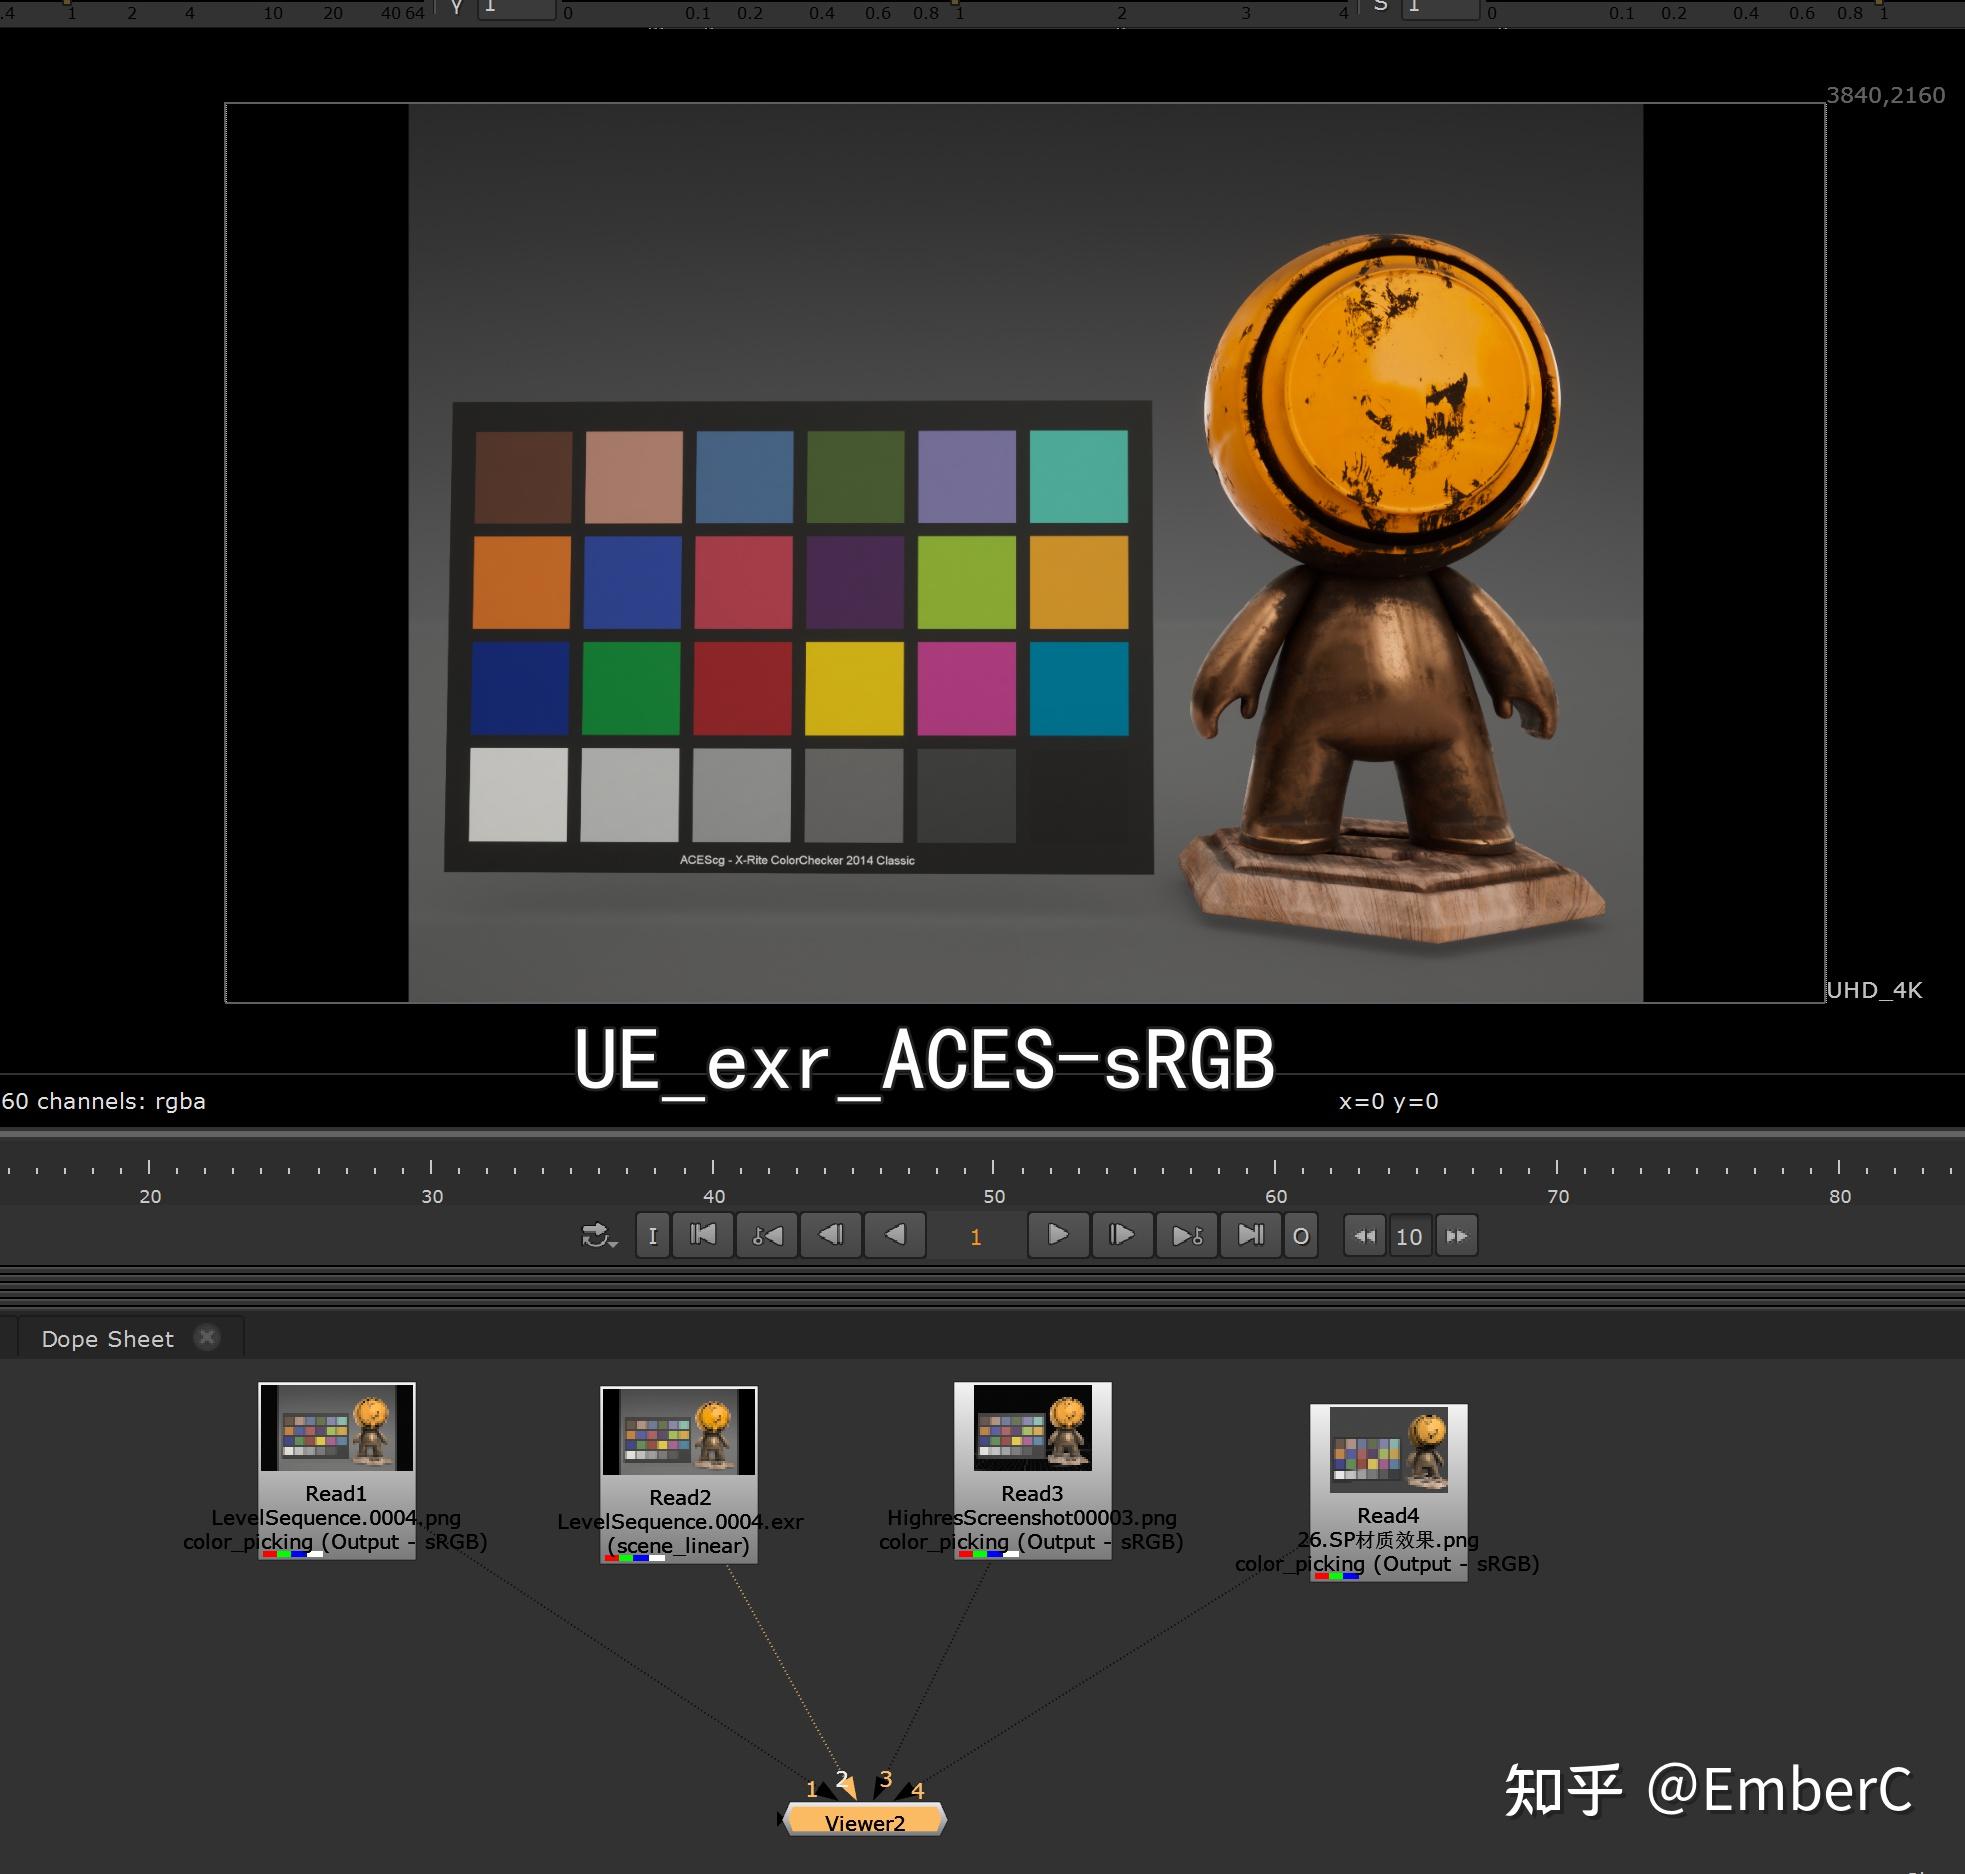The image size is (1965, 1874).
Task: Step back one frame with previous frame icon
Action: [x=830, y=1237]
